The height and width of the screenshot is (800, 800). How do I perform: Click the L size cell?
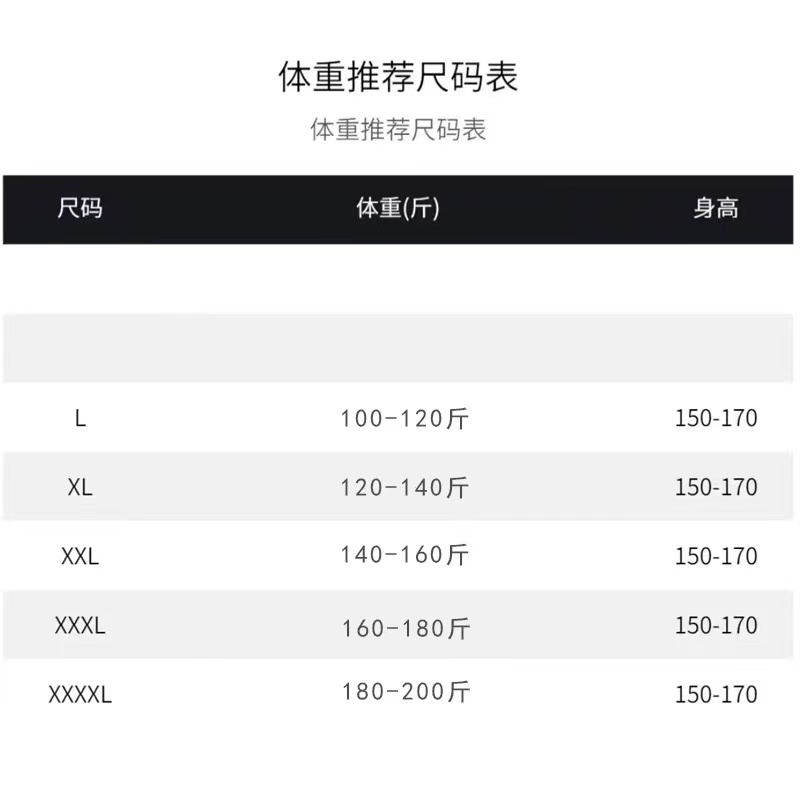pyautogui.click(x=80, y=418)
